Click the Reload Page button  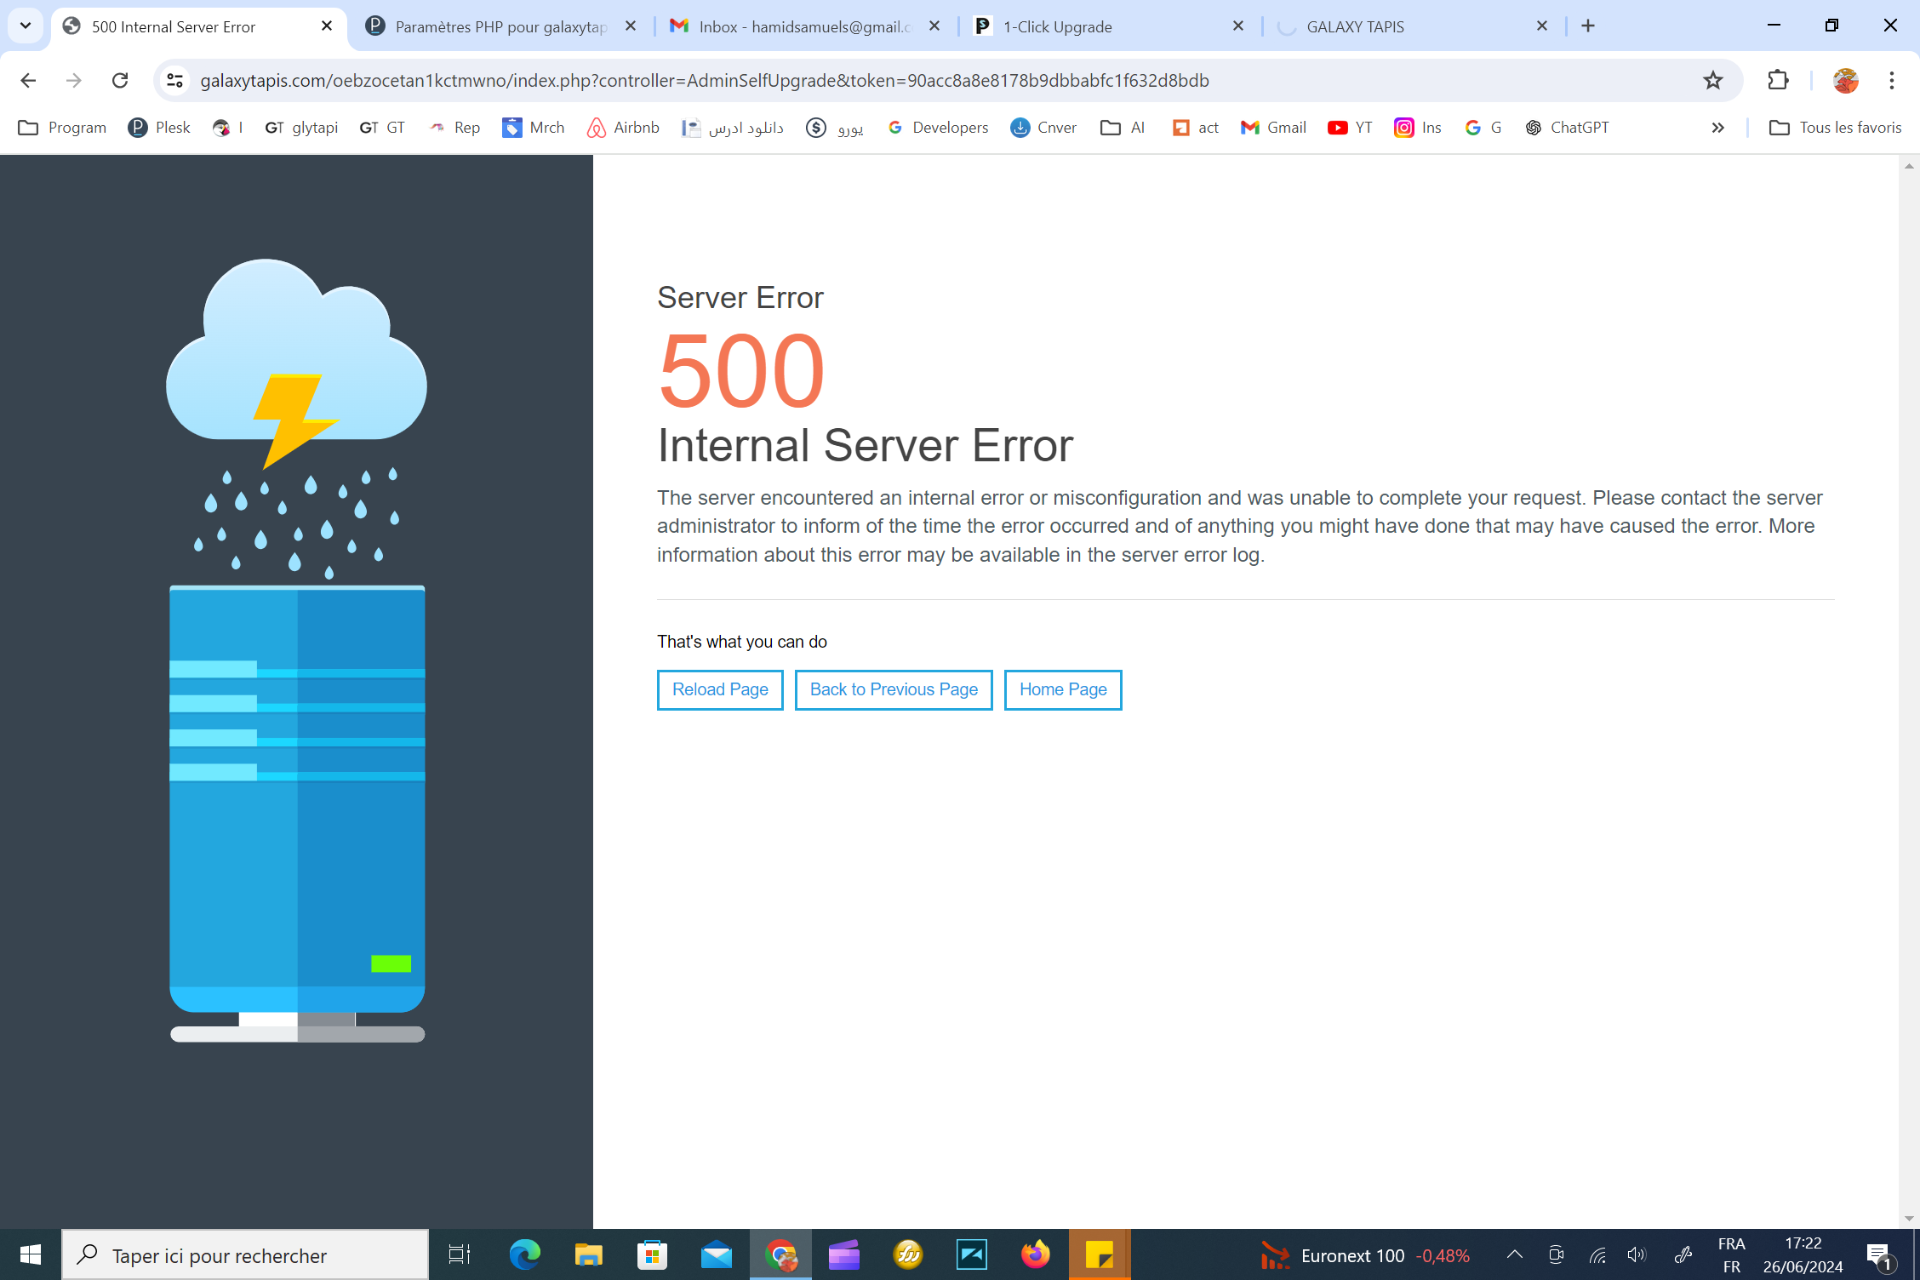(719, 689)
